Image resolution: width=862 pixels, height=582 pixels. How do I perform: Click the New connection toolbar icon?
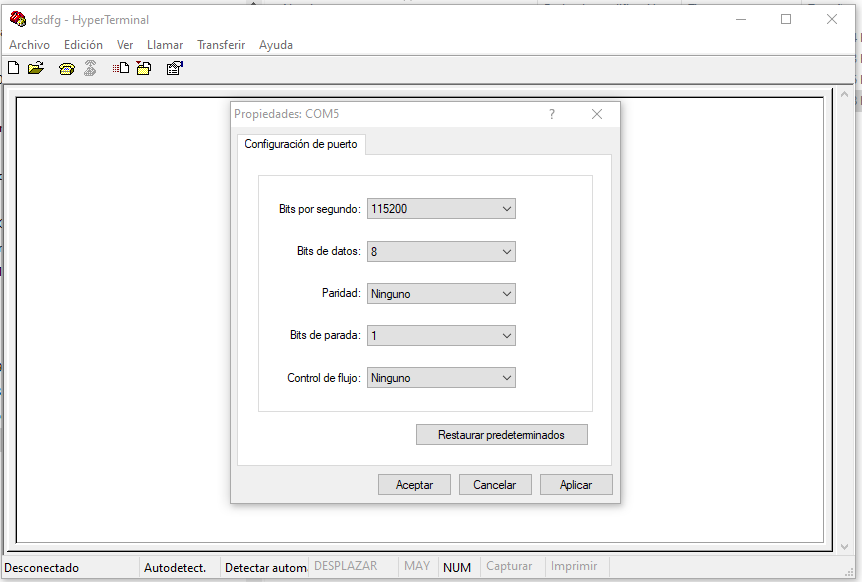pos(13,69)
